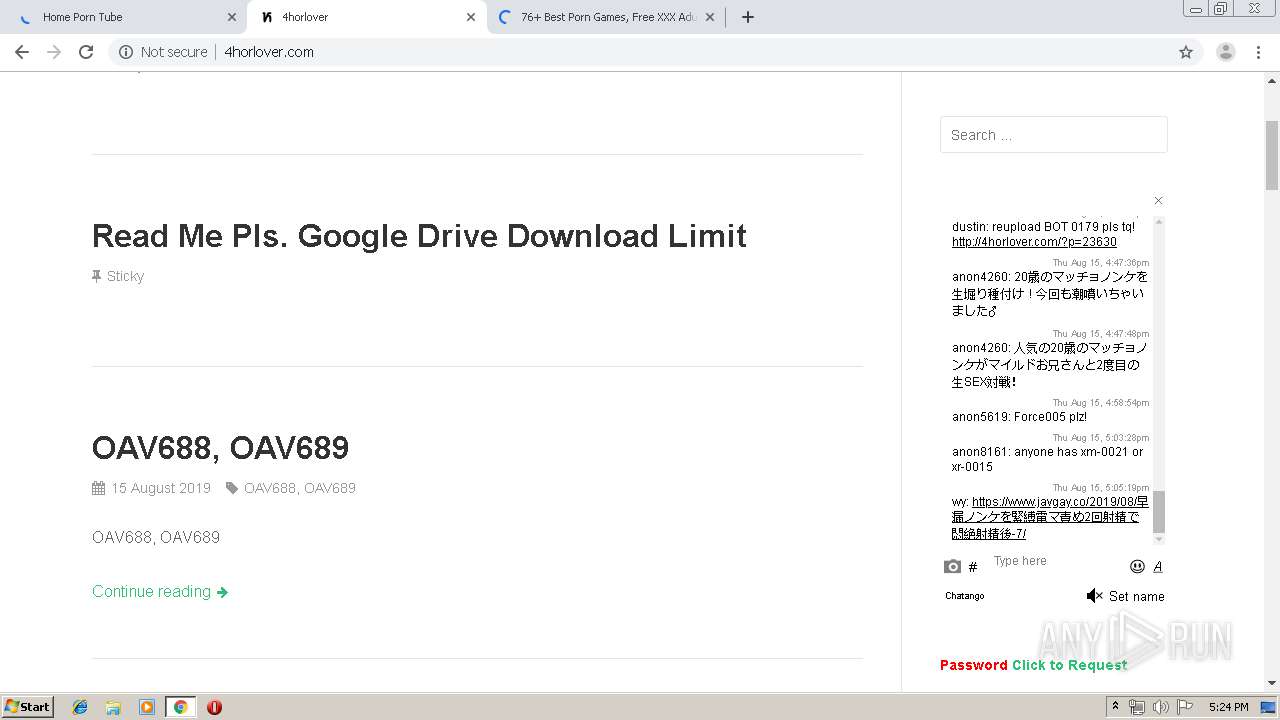This screenshot has width=1280, height=720.
Task: Bookmark this page with the star
Action: [1186, 52]
